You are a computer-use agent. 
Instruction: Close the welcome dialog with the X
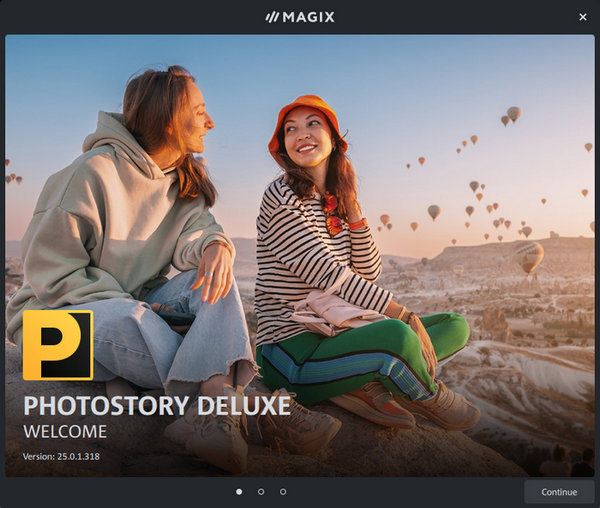click(x=583, y=17)
